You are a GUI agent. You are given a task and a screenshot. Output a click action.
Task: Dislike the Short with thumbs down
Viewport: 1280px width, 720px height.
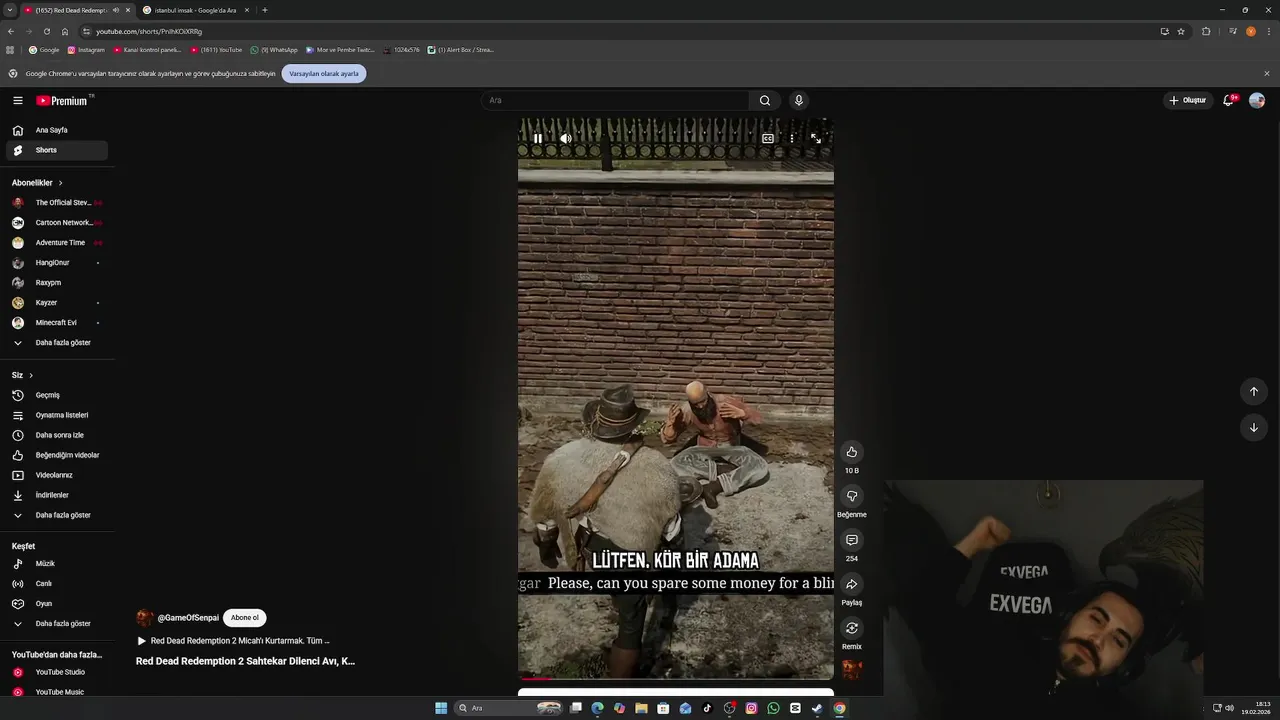point(852,496)
